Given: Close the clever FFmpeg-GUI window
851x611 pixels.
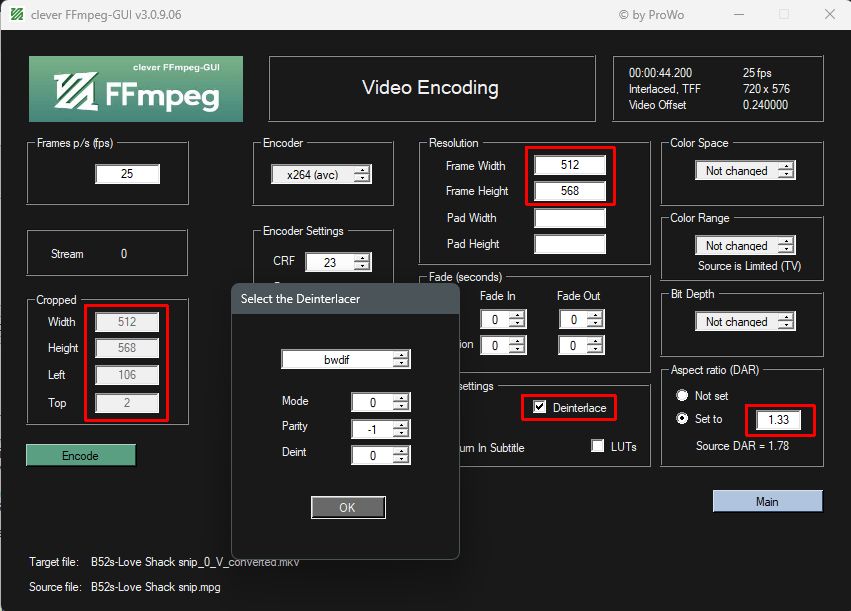Looking at the screenshot, I should [830, 14].
